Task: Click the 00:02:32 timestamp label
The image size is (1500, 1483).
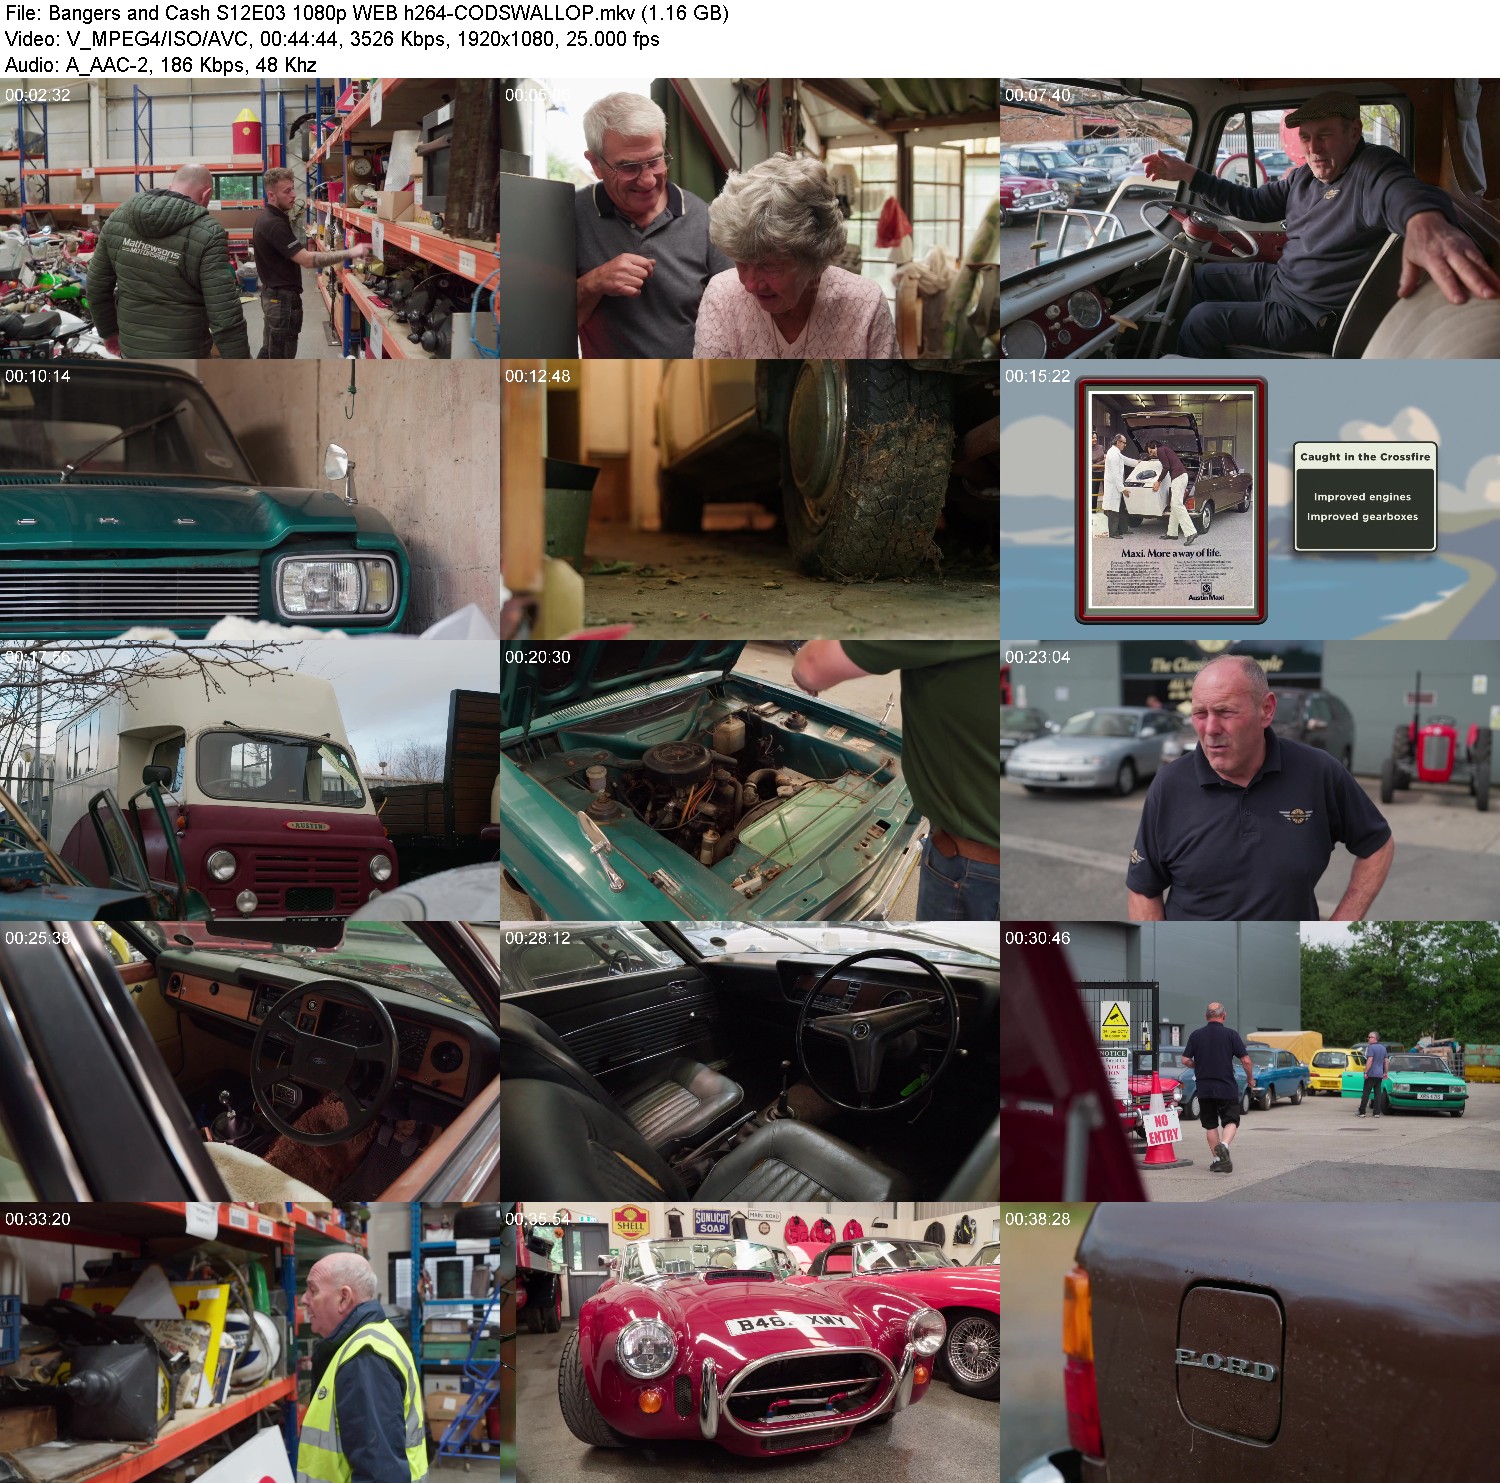Action: tap(38, 95)
